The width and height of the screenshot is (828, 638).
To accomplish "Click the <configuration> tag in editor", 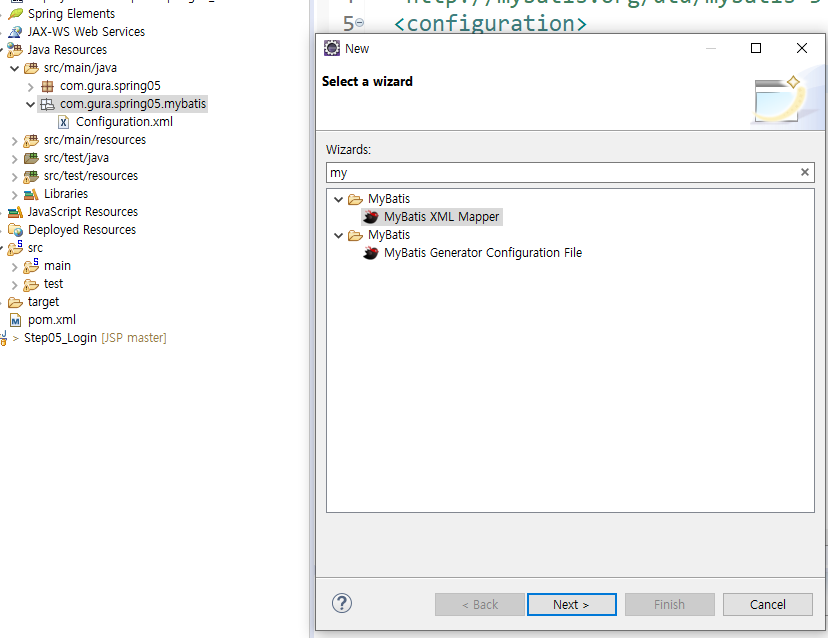I will point(491,23).
